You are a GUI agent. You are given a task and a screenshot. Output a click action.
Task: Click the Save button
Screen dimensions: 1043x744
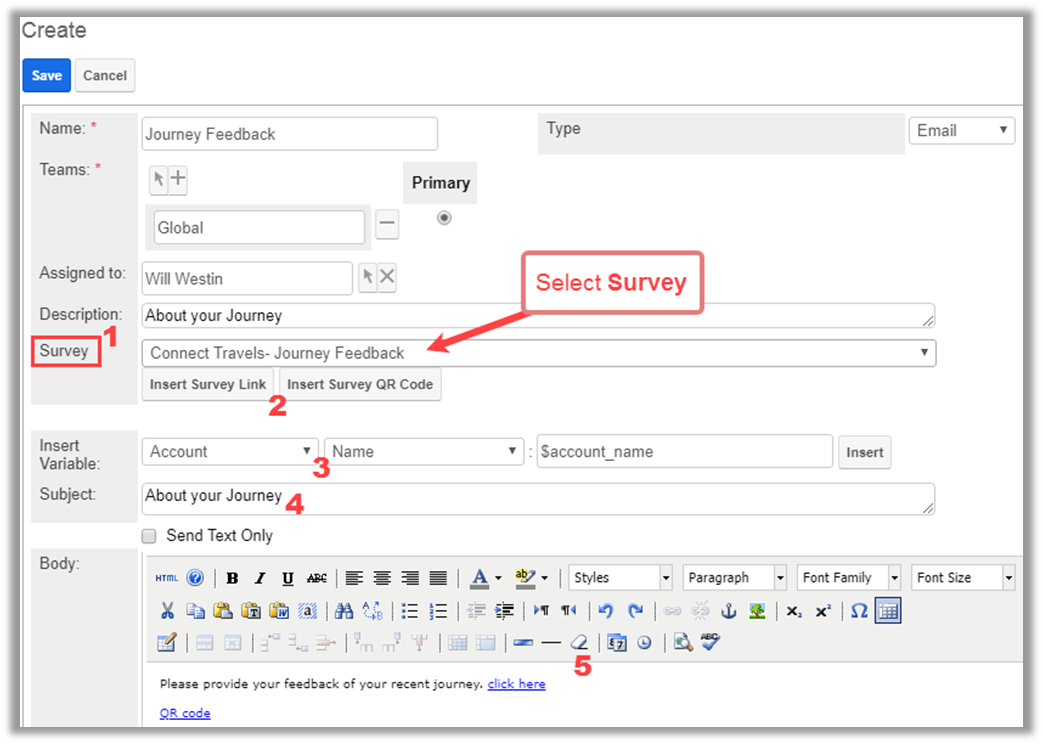tap(46, 75)
